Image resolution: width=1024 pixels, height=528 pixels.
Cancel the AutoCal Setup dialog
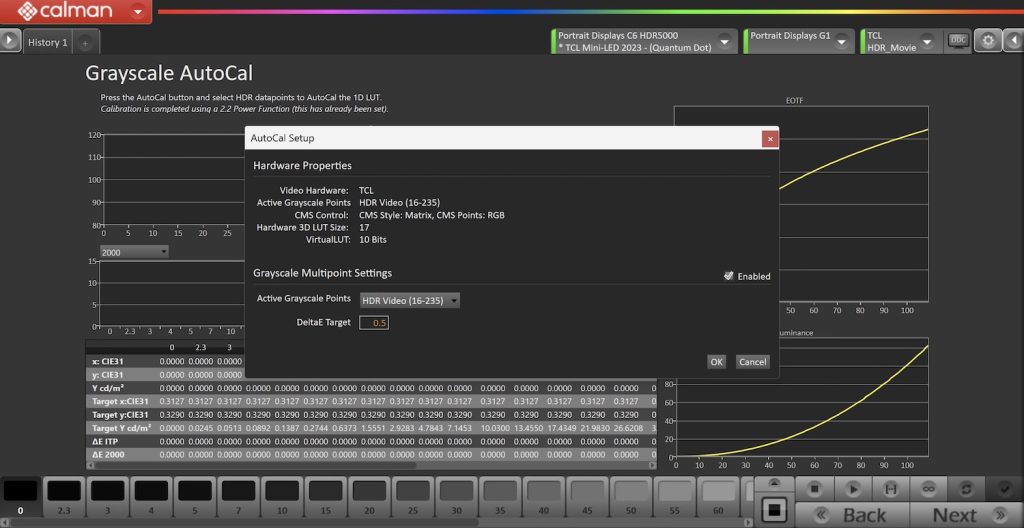[x=752, y=362]
